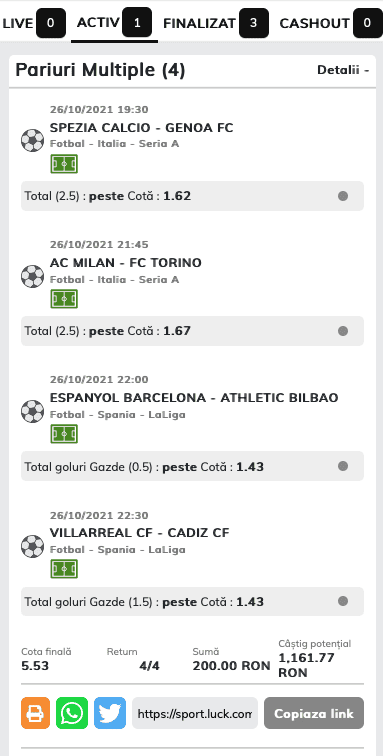Click the status dot on the 1.62 odds row

click(343, 196)
